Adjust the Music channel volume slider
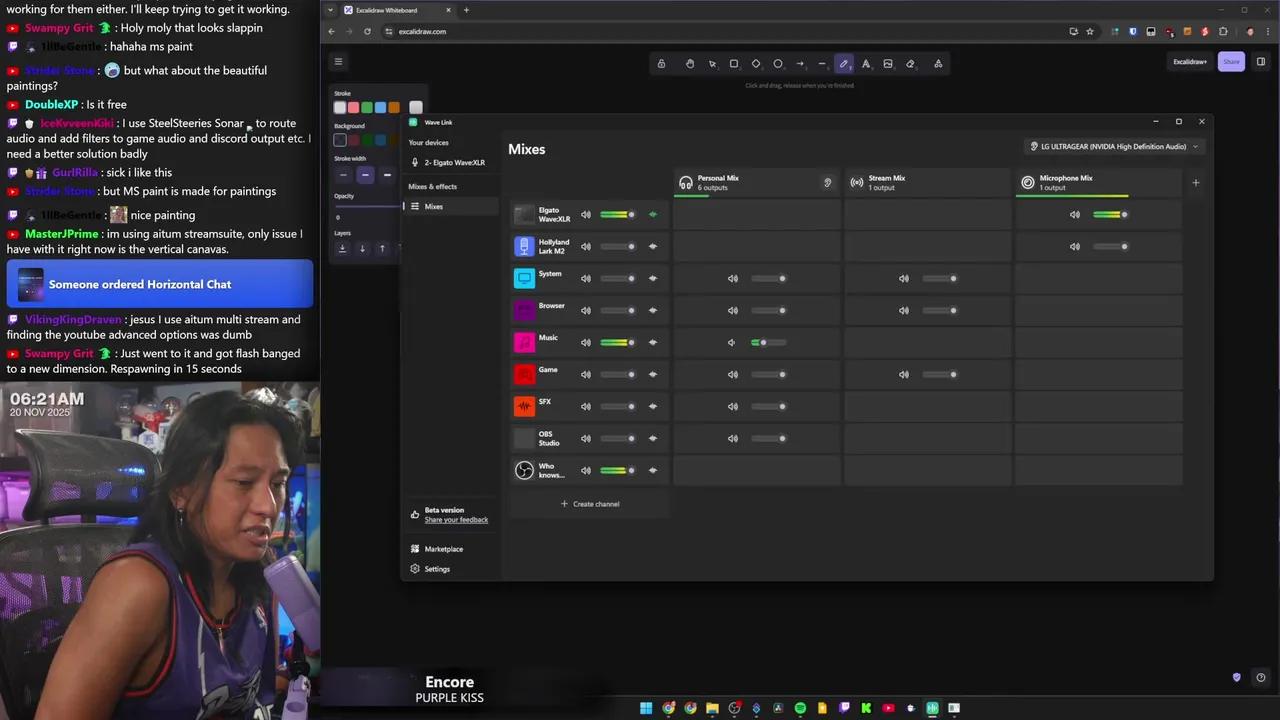Viewport: 1280px width, 720px height. pos(618,342)
